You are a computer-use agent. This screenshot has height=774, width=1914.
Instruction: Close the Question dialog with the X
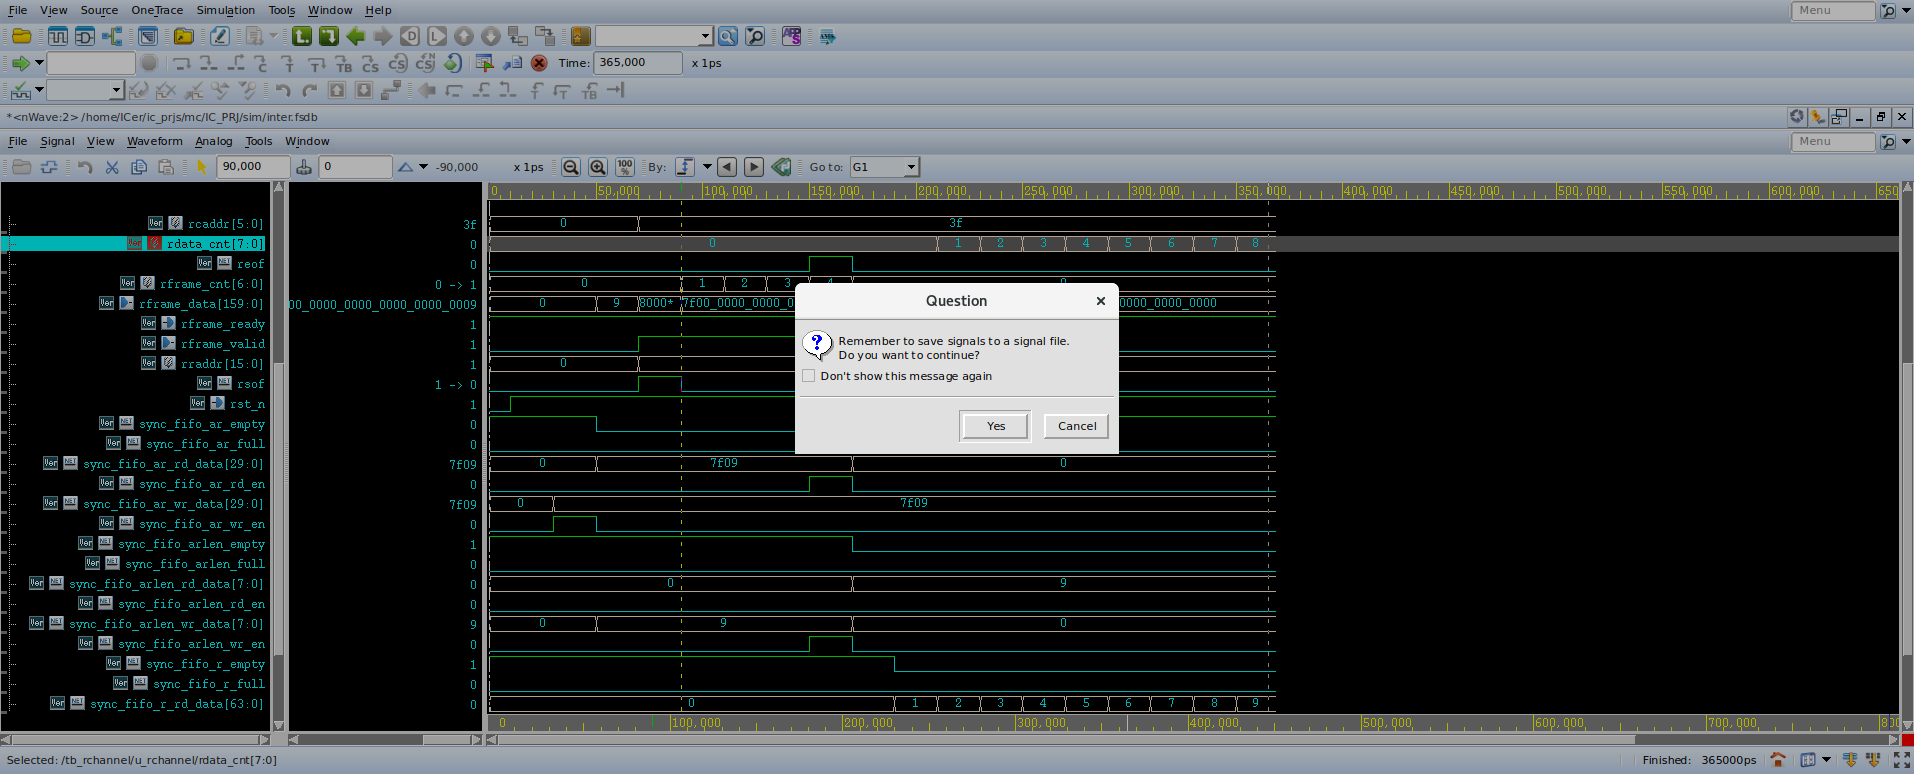tap(1100, 301)
